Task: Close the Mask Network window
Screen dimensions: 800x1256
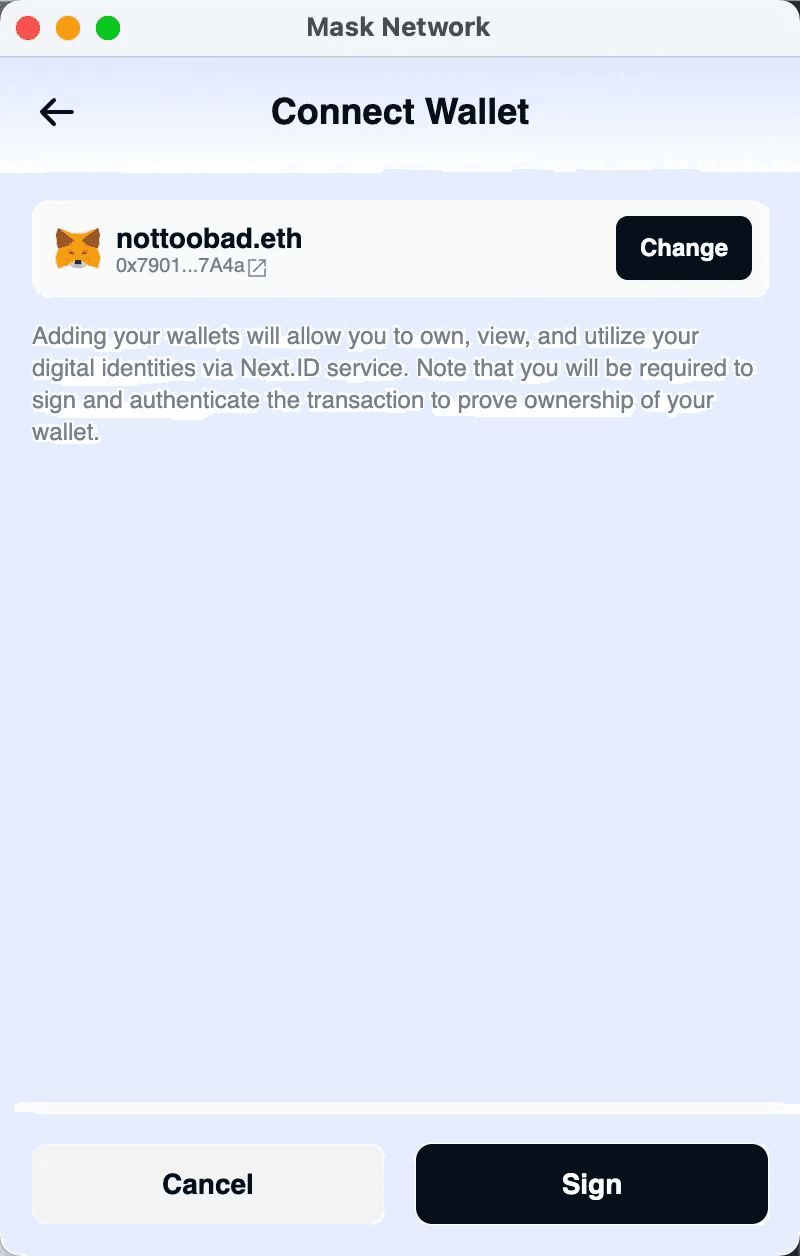Action: click(x=28, y=28)
